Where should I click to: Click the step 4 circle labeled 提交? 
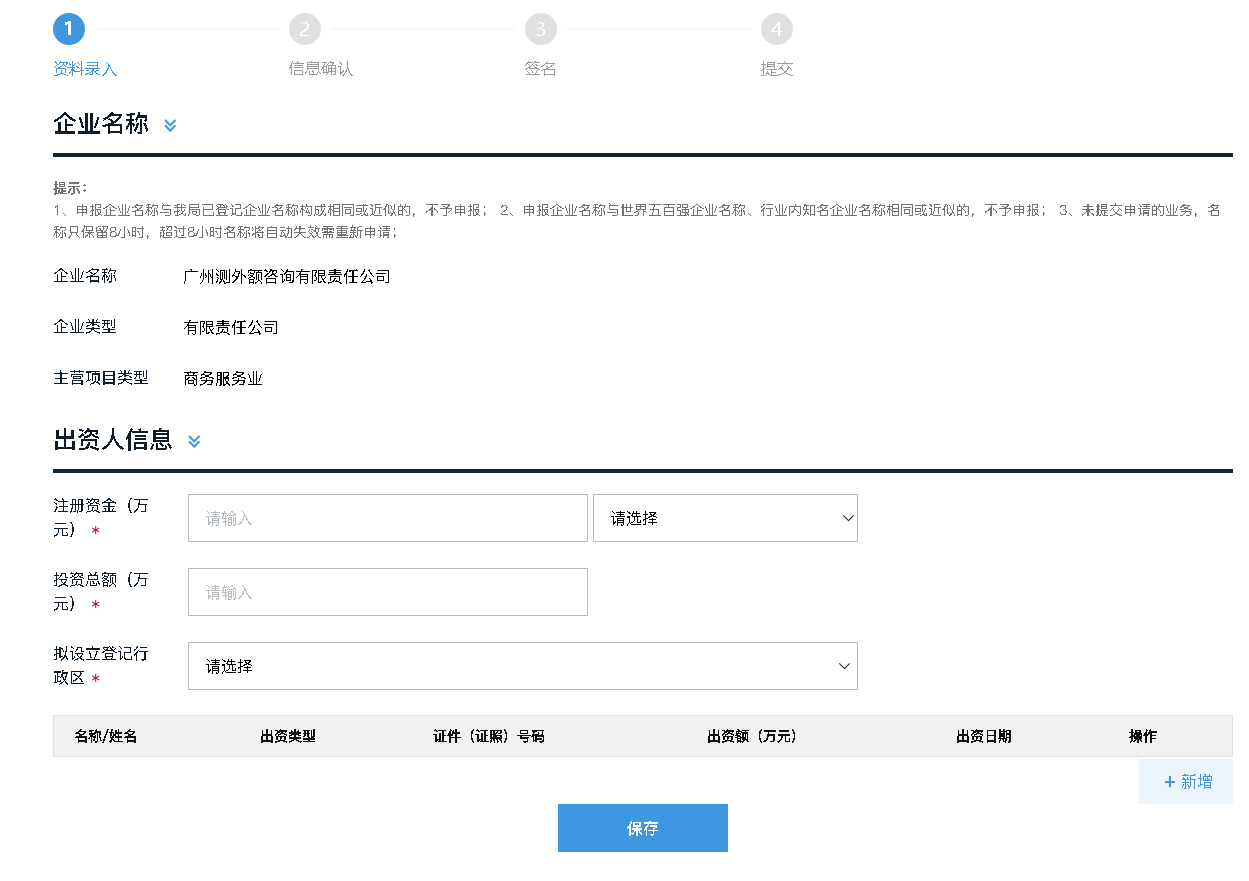[777, 28]
